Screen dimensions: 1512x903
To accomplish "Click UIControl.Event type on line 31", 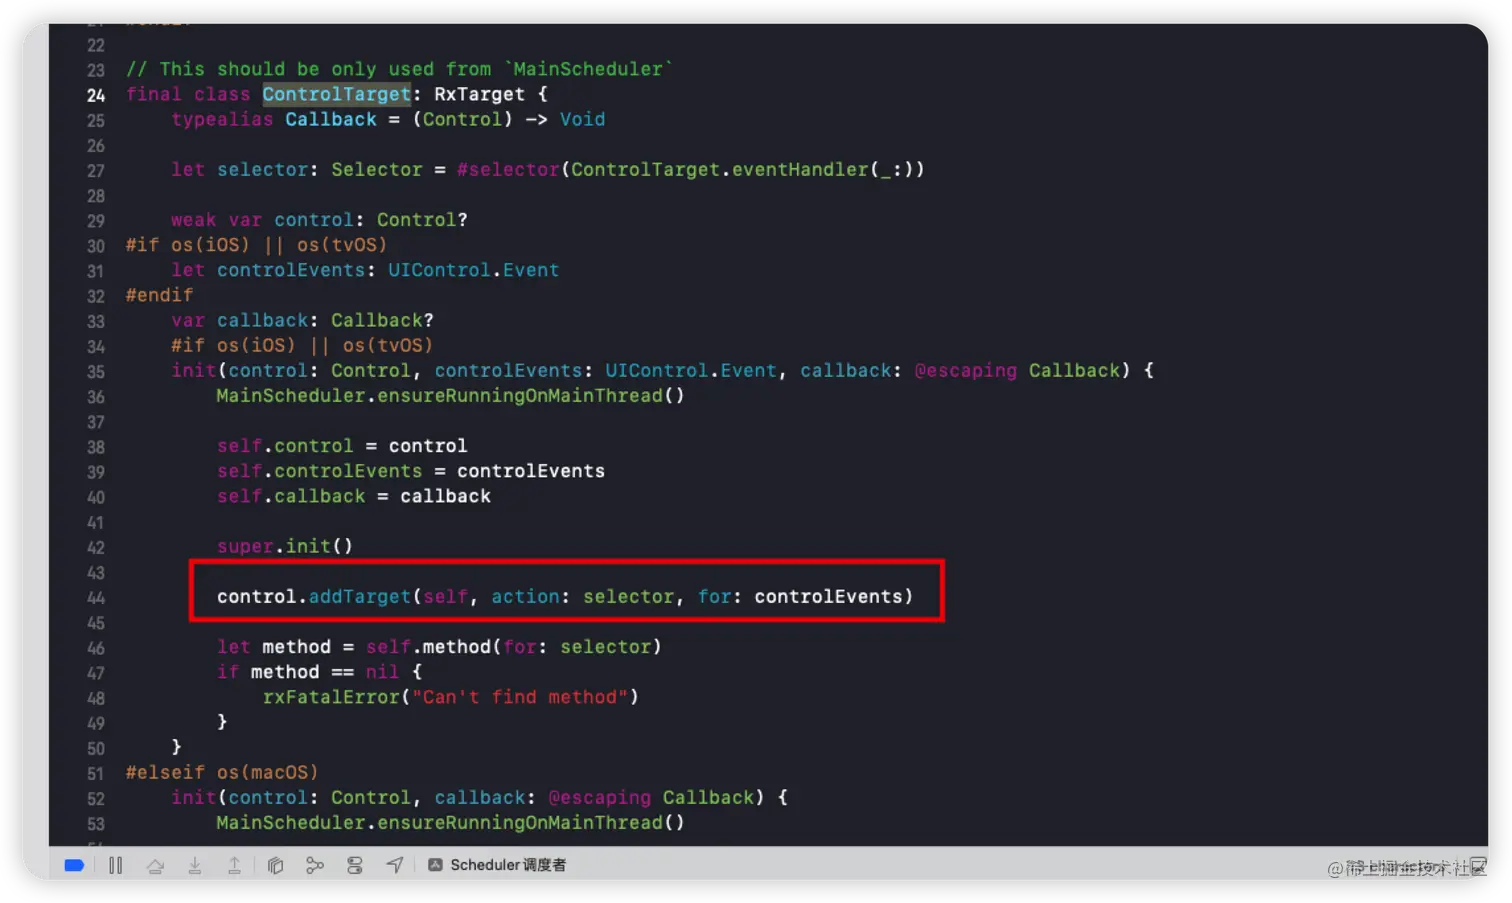I will (x=474, y=270).
